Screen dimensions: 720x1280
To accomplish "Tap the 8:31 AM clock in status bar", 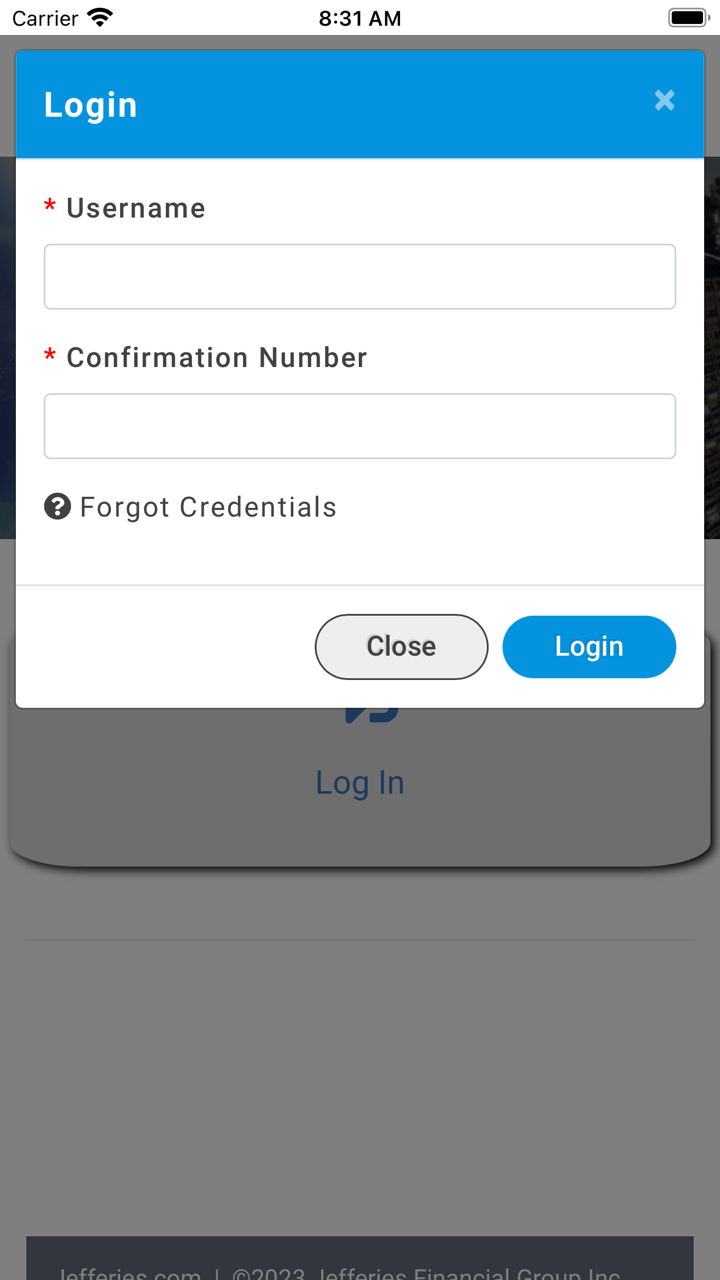I will coord(360,18).
